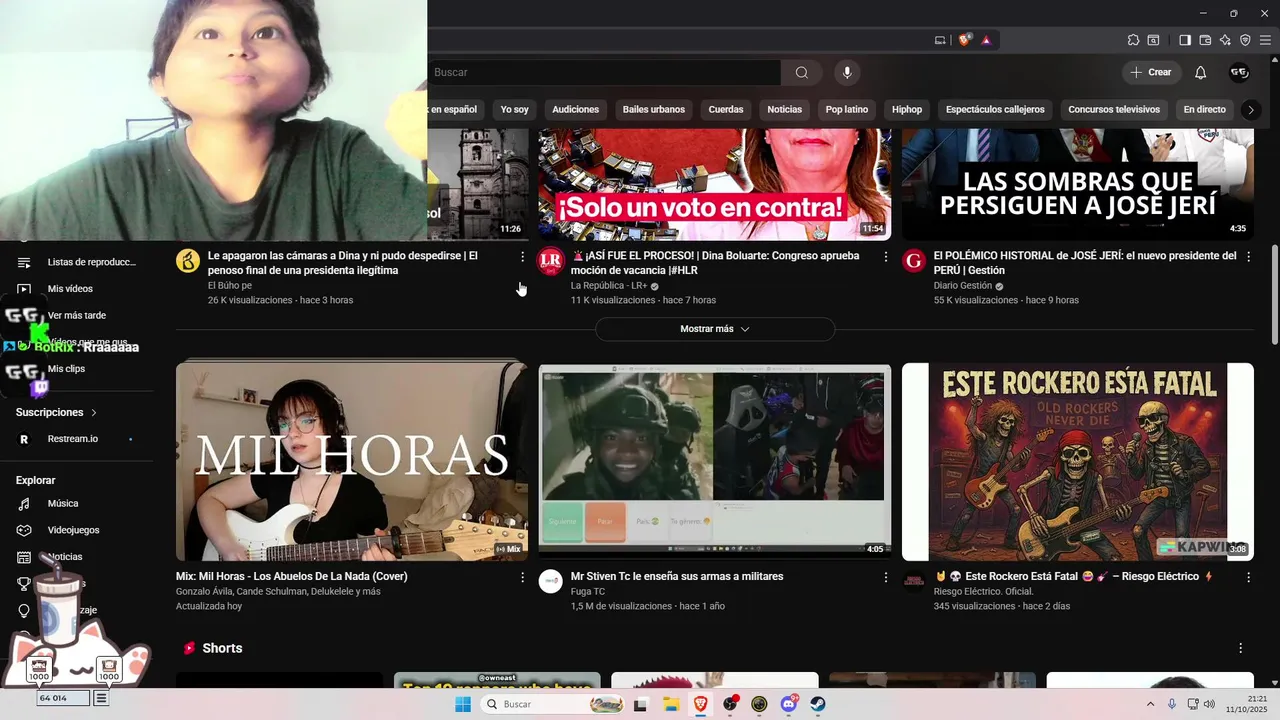The height and width of the screenshot is (720, 1280).
Task: Open the browser extensions puzzle icon
Action: [x=1133, y=40]
